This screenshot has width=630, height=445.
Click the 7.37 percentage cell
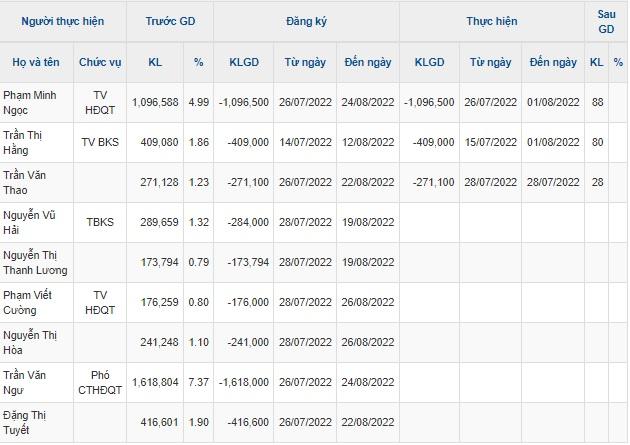(x=198, y=382)
